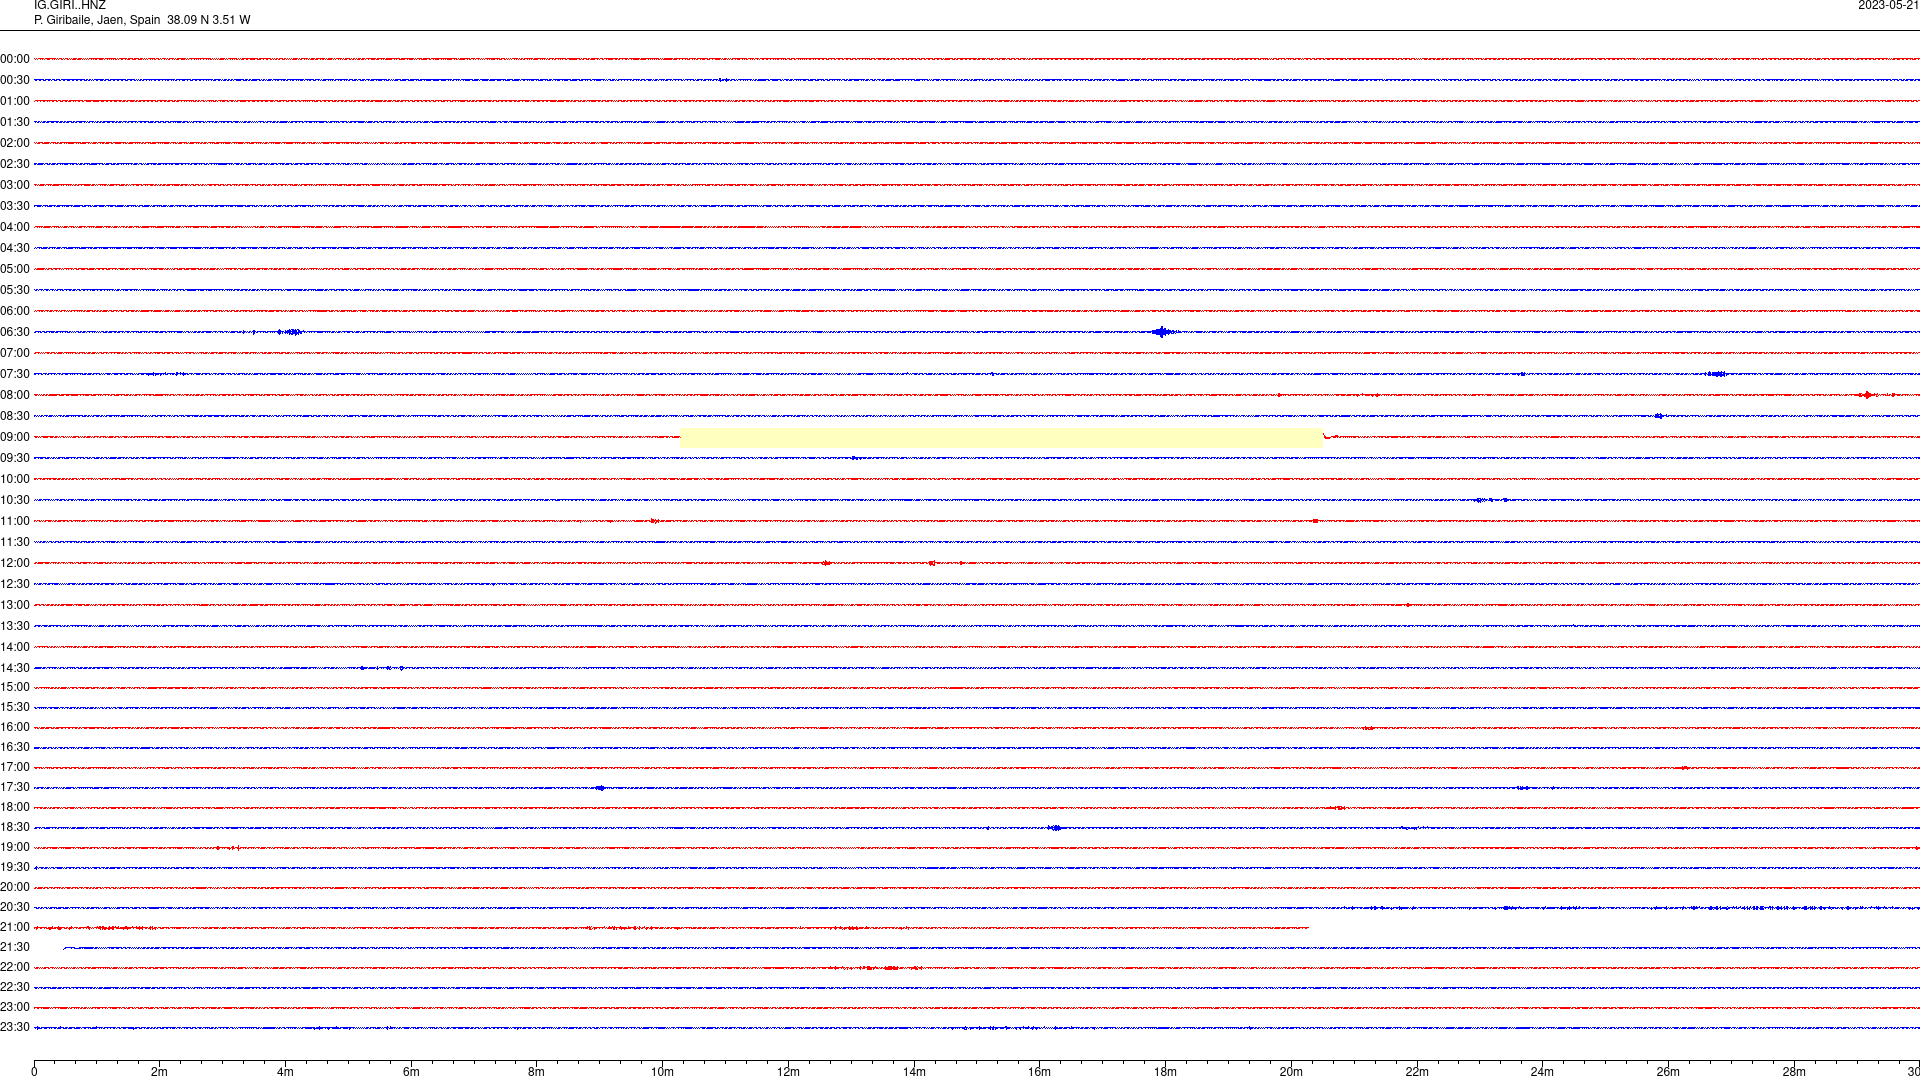The width and height of the screenshot is (1920, 1080).
Task: Click the 22m tick on the time axis
Action: [1417, 1072]
